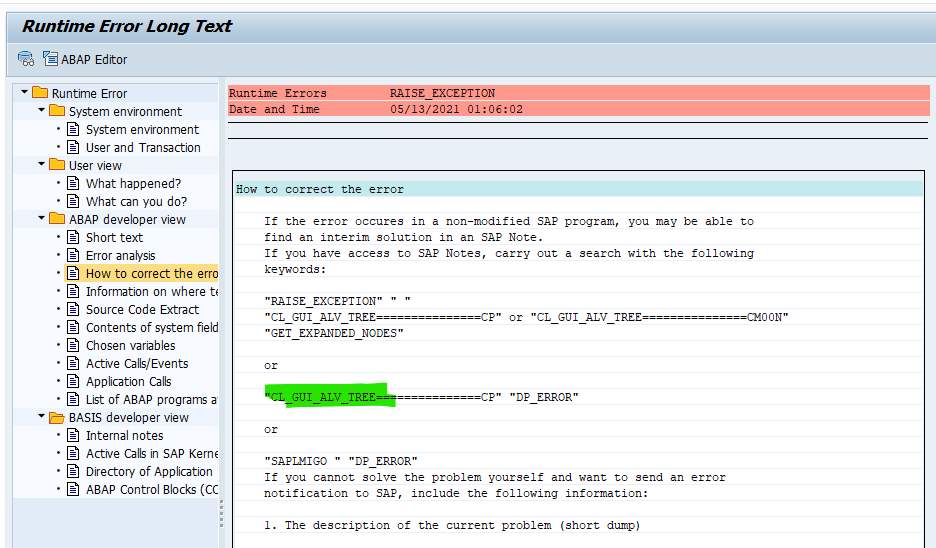Select How to correct the error node

[x=152, y=273]
